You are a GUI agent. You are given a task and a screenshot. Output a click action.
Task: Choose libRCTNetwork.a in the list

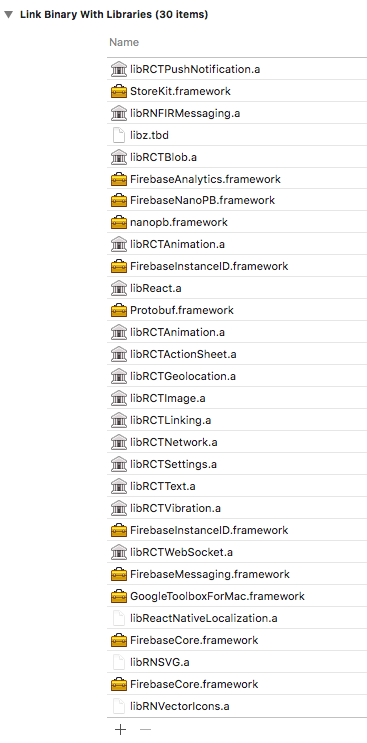[x=237, y=443]
